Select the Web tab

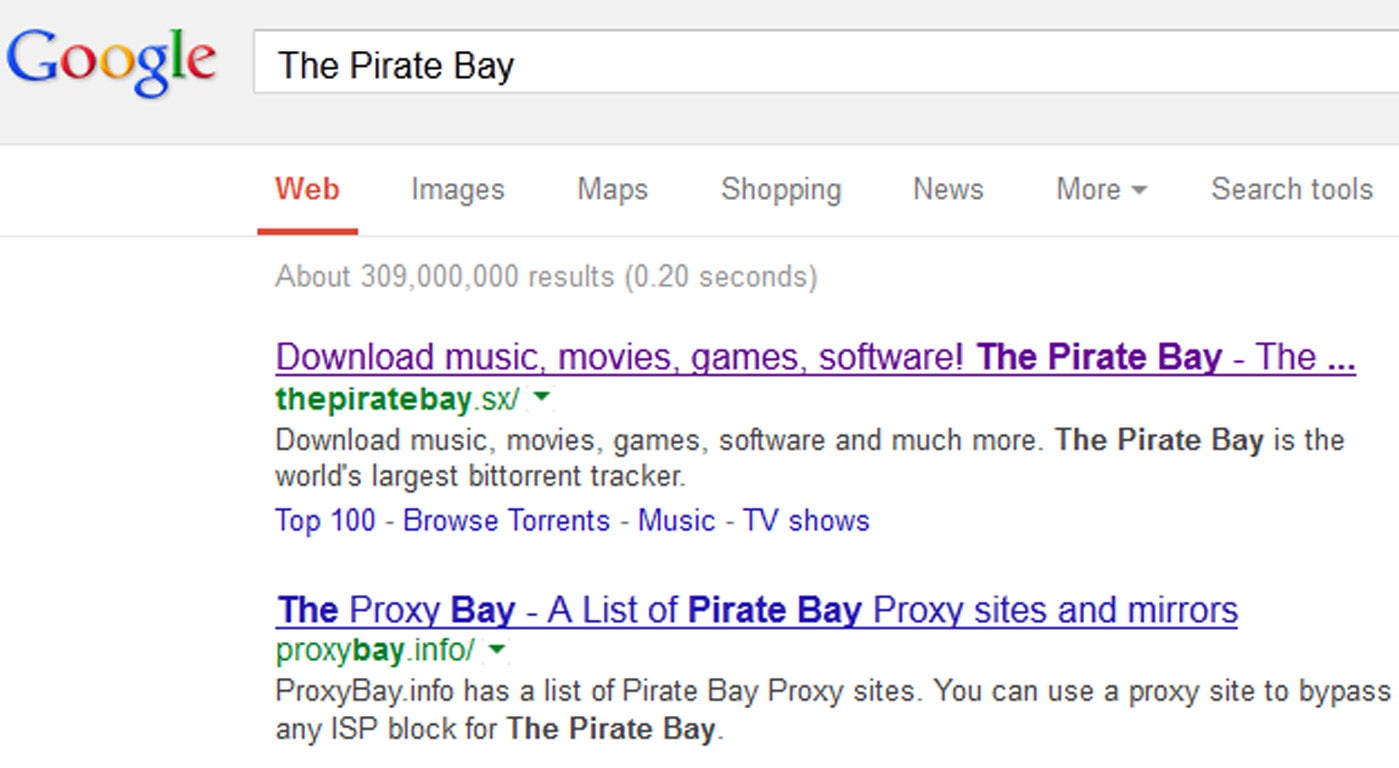[307, 189]
